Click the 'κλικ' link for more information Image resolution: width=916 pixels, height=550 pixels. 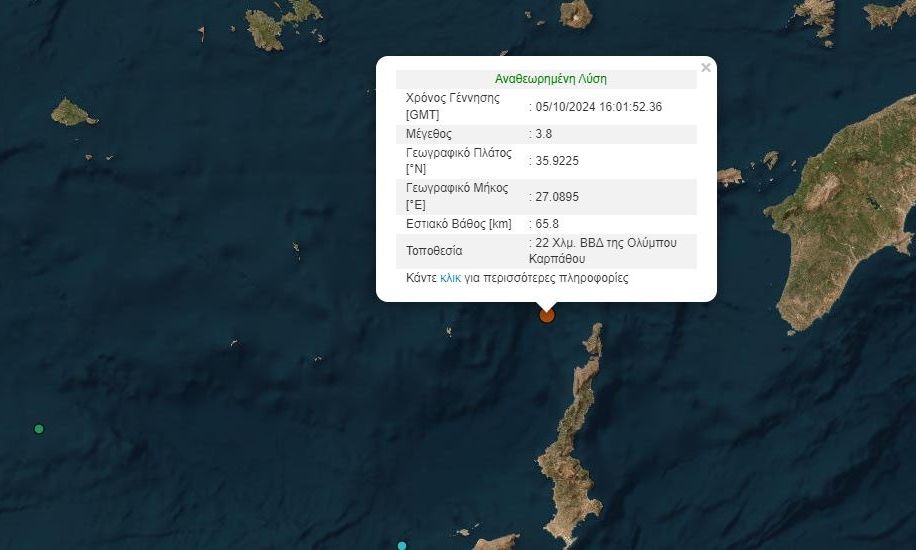(450, 278)
